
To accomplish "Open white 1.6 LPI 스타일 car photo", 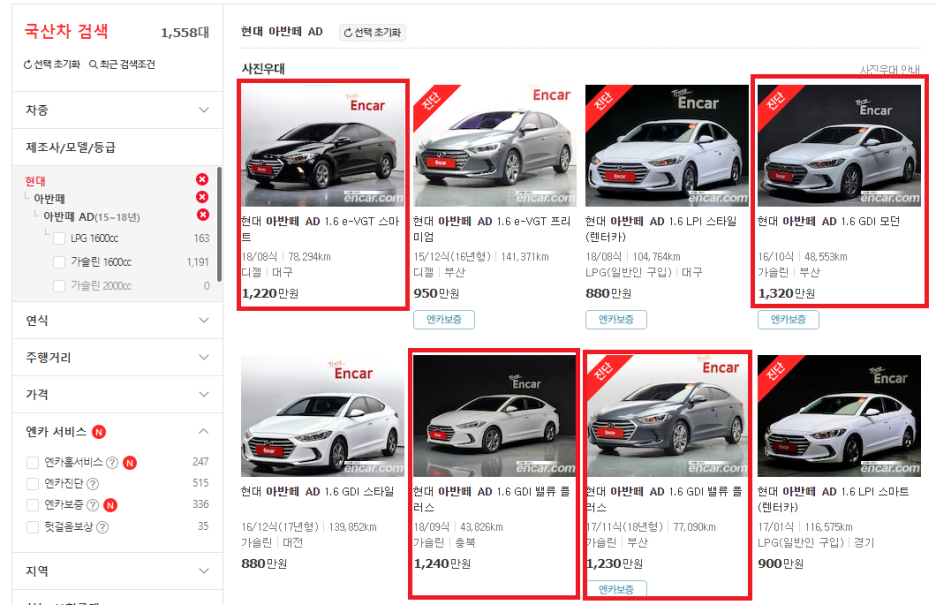I will pos(667,146).
